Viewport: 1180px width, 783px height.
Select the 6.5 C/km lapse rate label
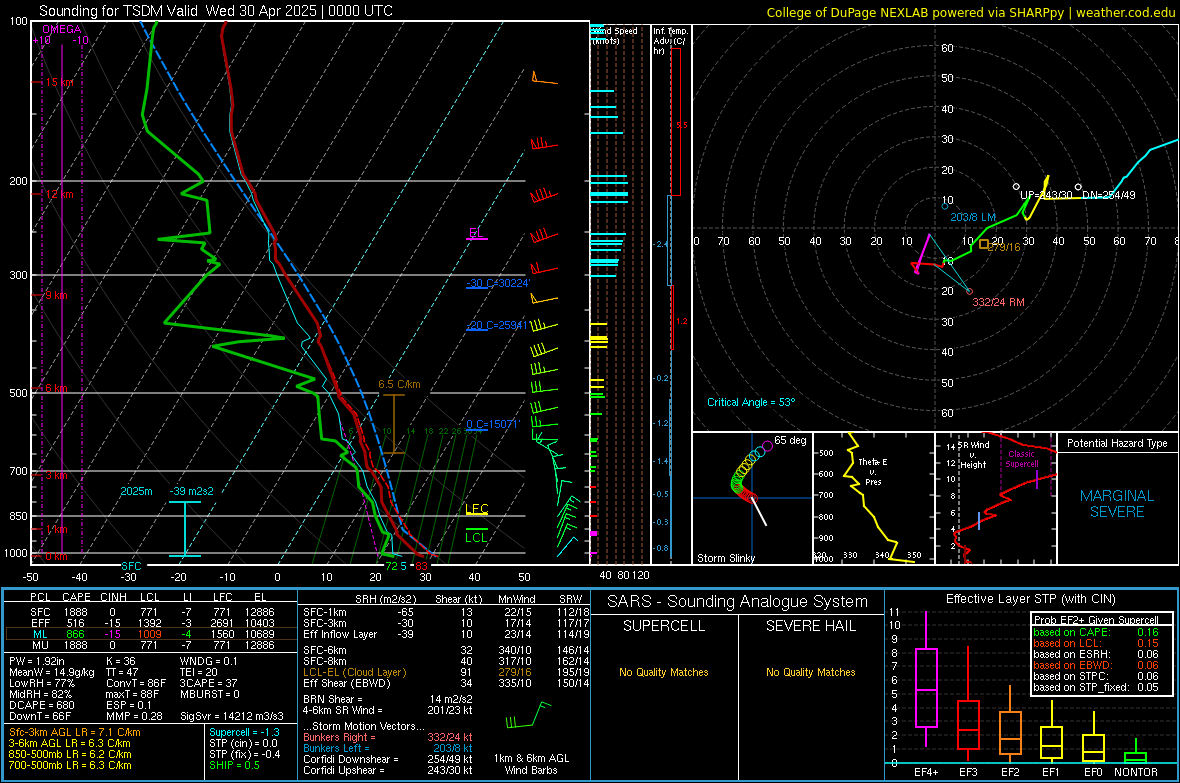coord(399,384)
